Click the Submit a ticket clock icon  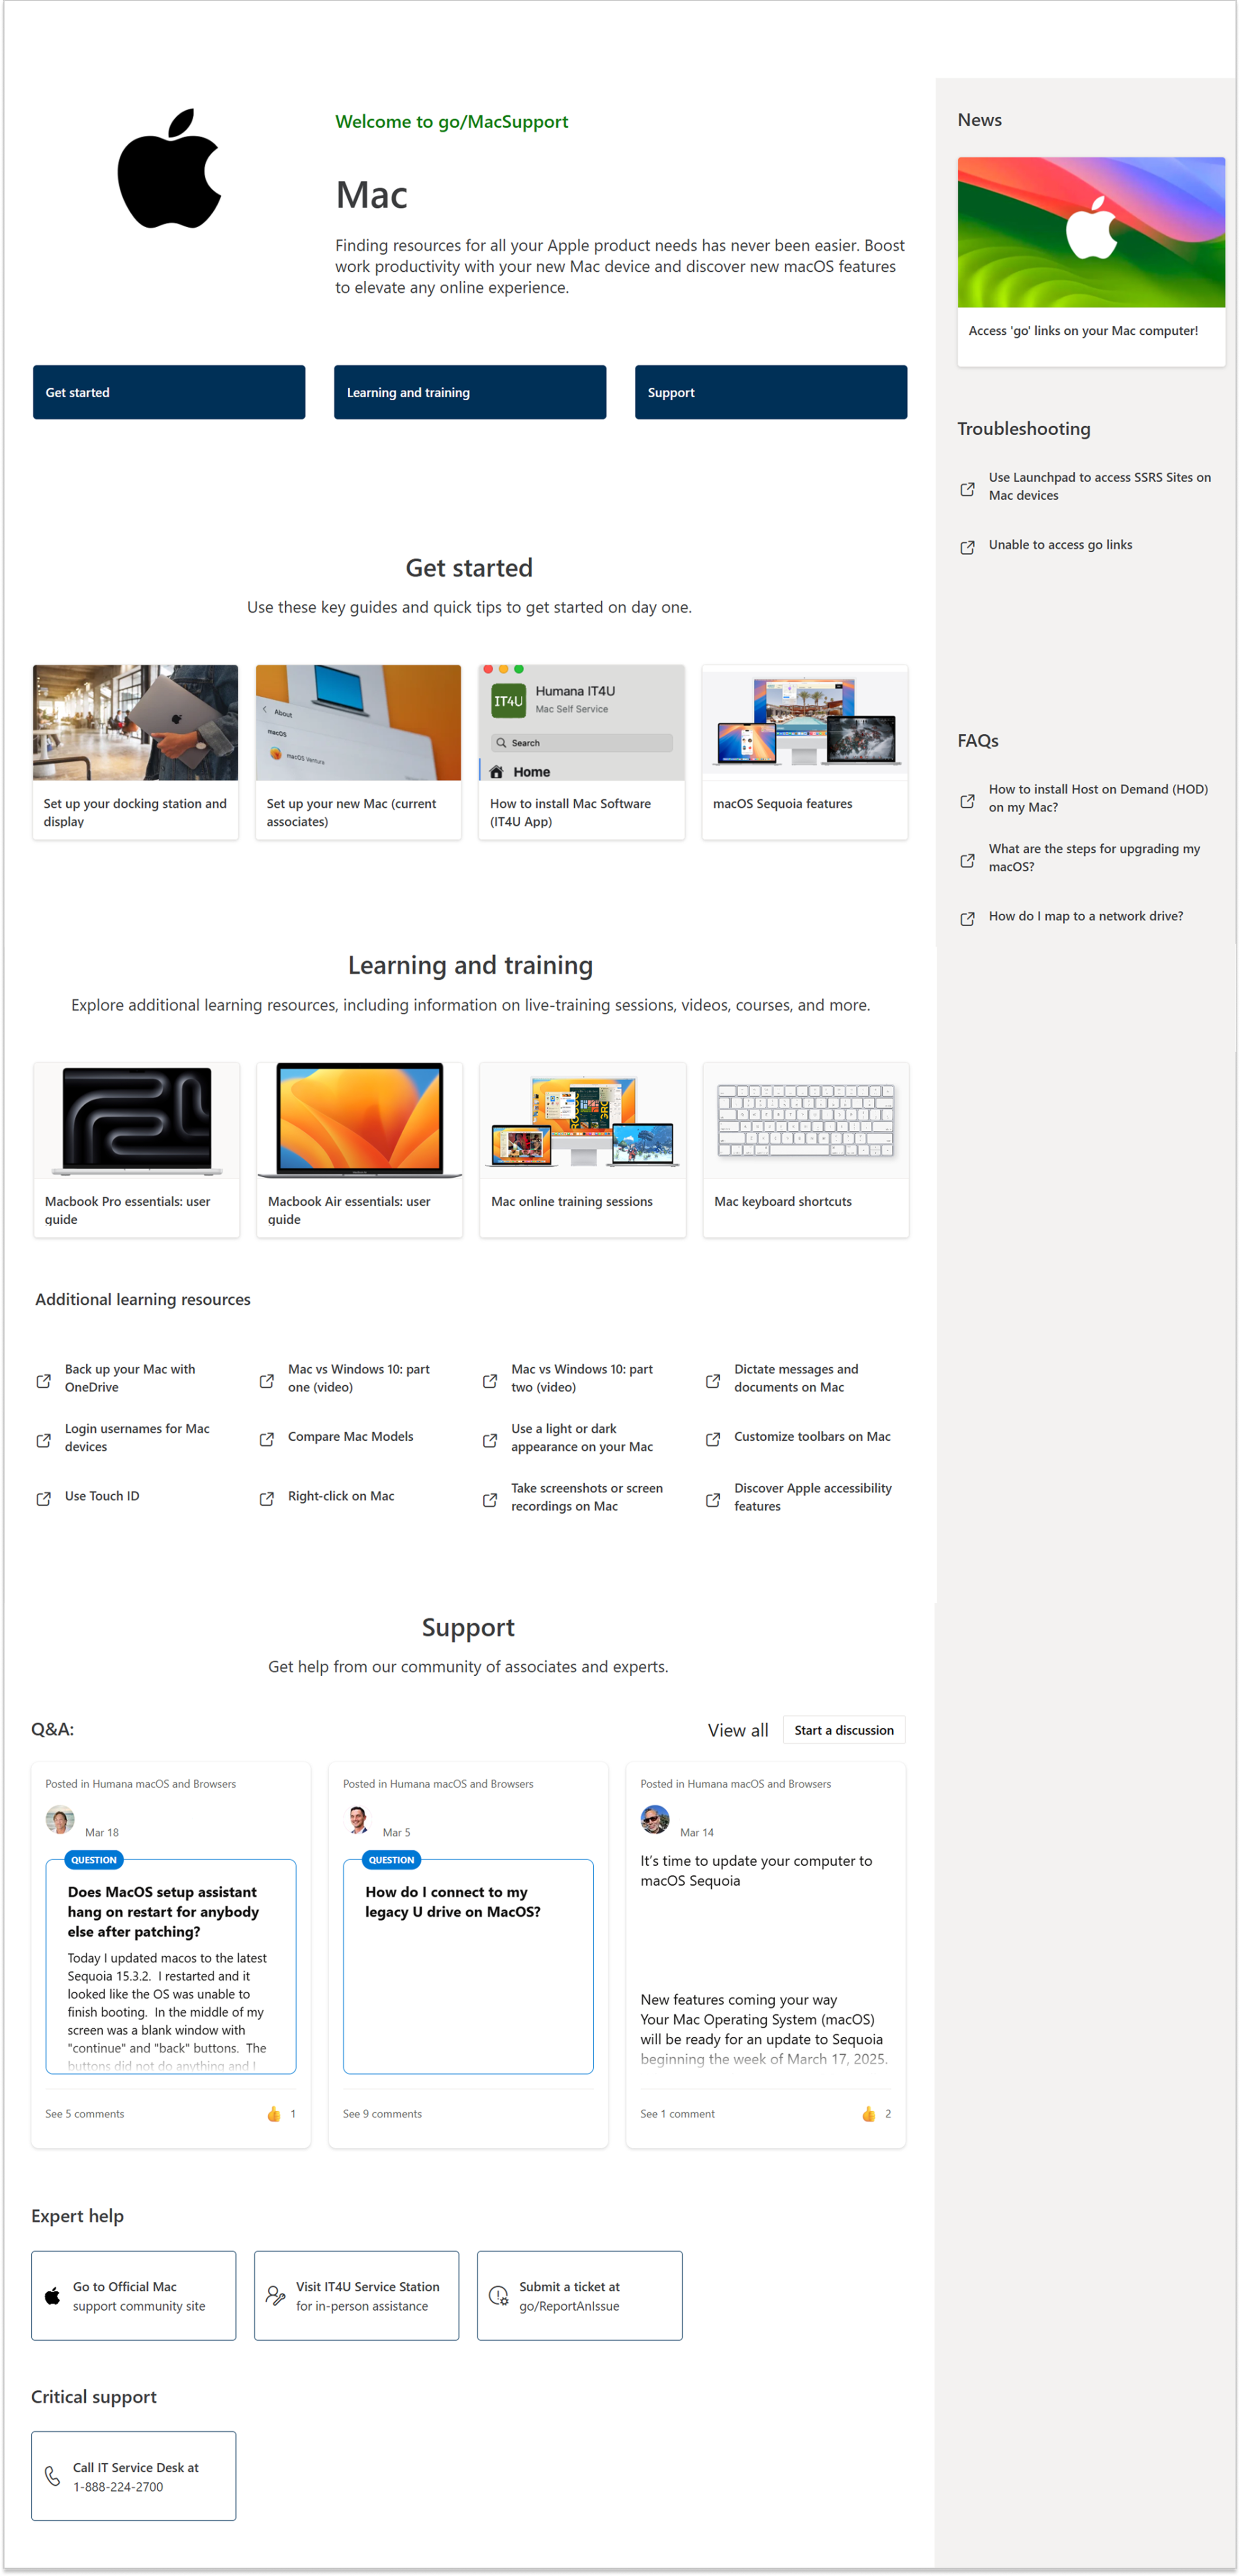[x=498, y=2296]
